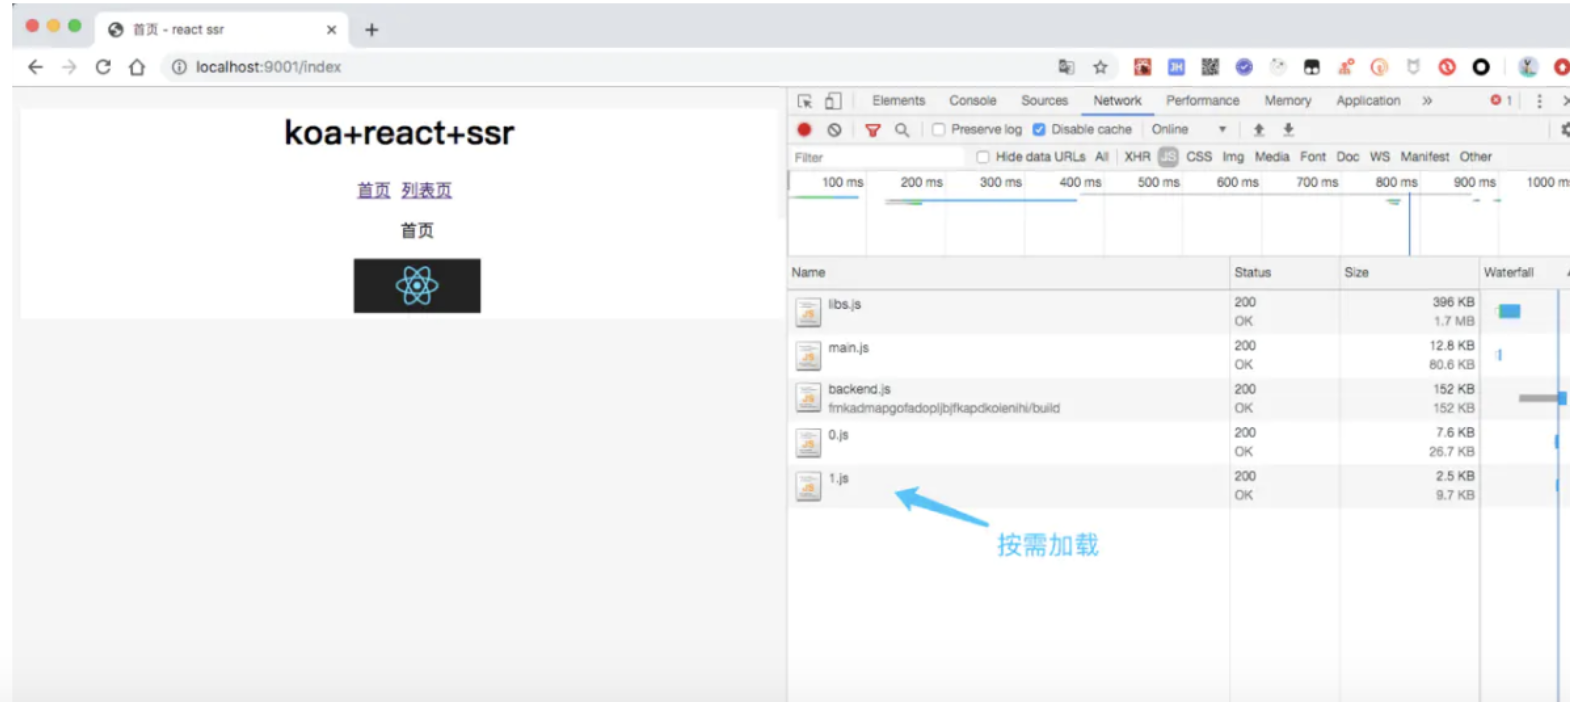This screenshot has height=702, width=1570.
Task: Click the import HAR upload arrow
Action: coord(1259,130)
